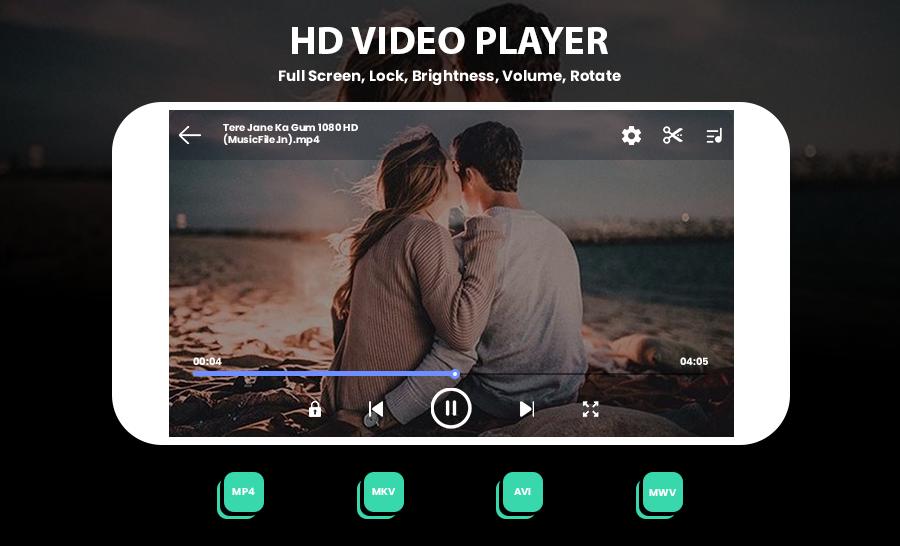
Task: Skip to the next video
Action: (526, 409)
